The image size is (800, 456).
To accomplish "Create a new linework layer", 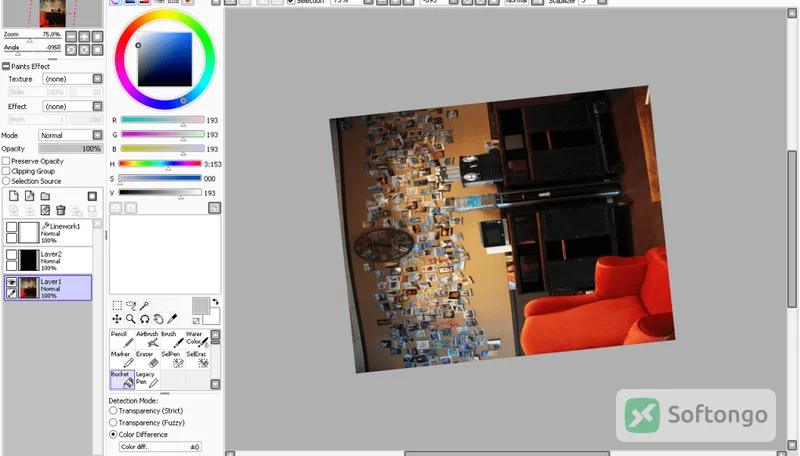I will coord(30,196).
